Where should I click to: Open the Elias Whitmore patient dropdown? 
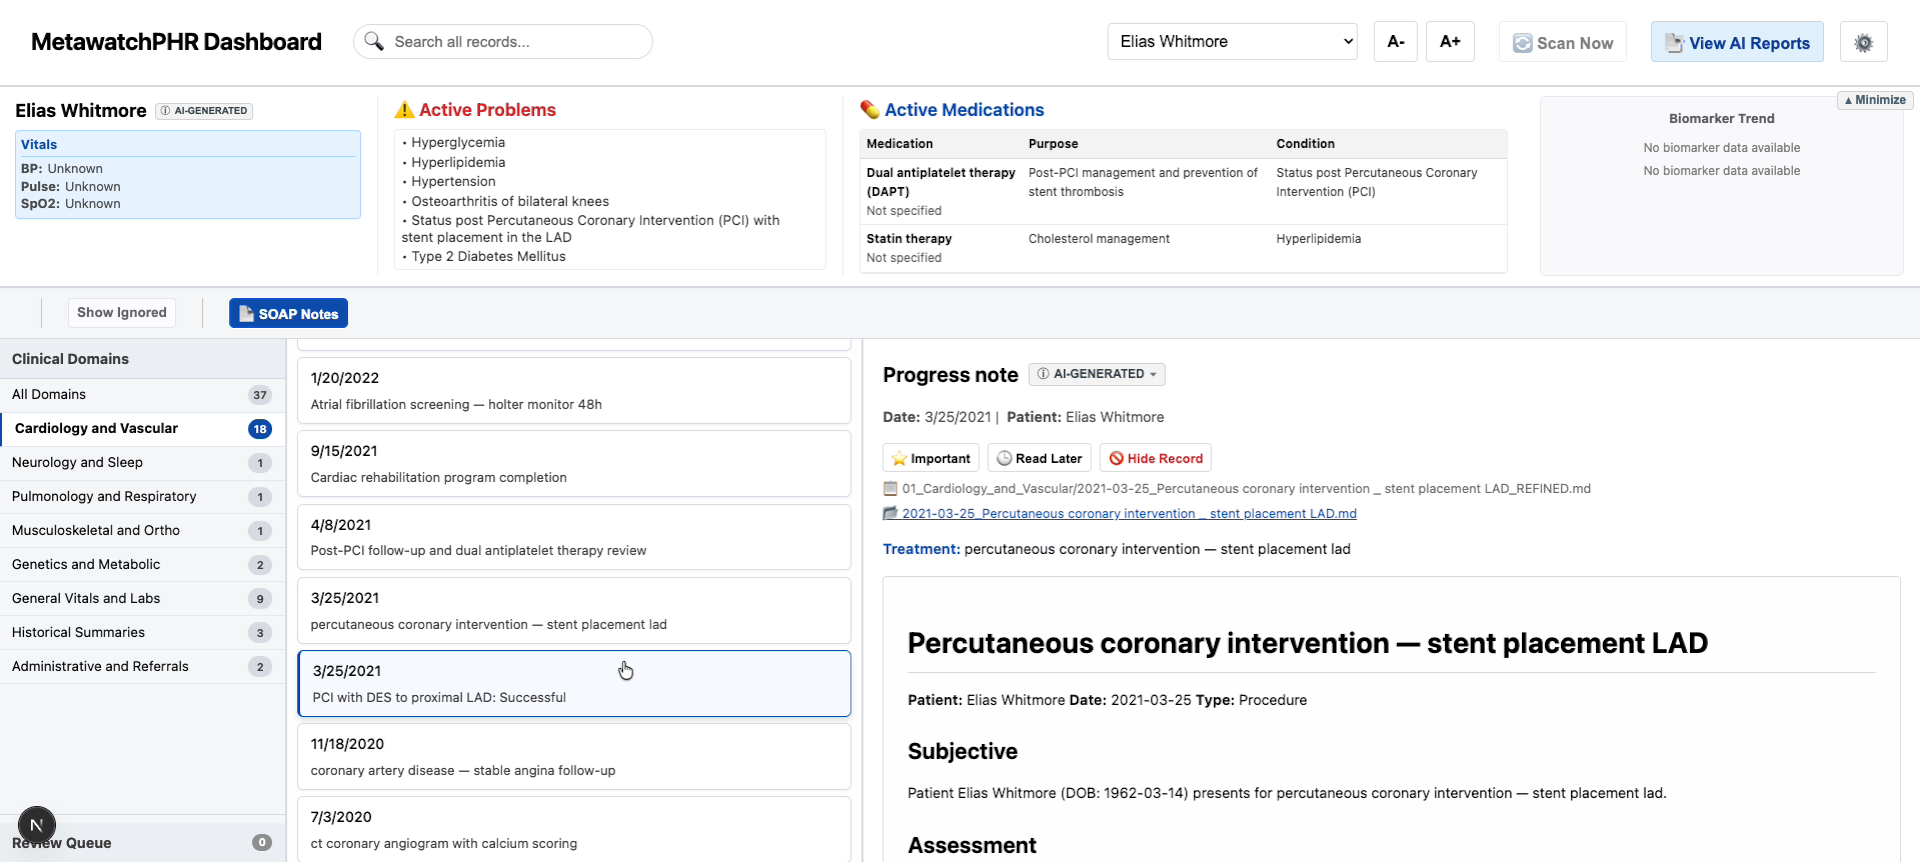1232,42
